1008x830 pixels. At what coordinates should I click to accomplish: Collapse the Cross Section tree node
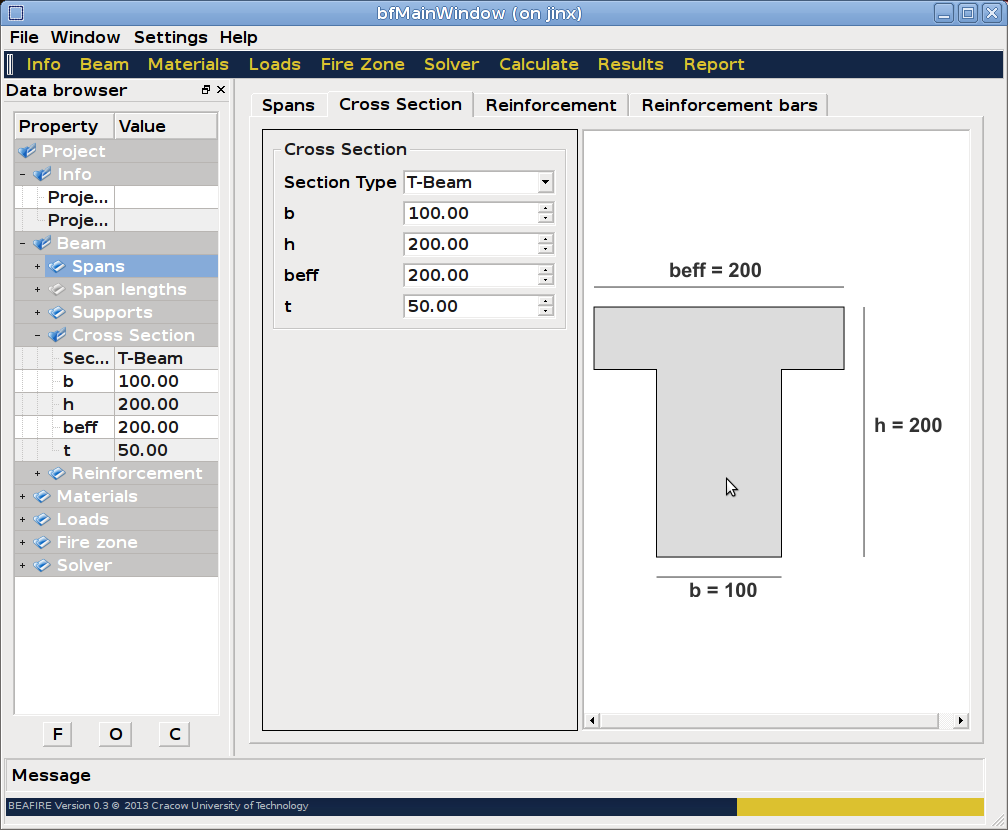(x=38, y=335)
